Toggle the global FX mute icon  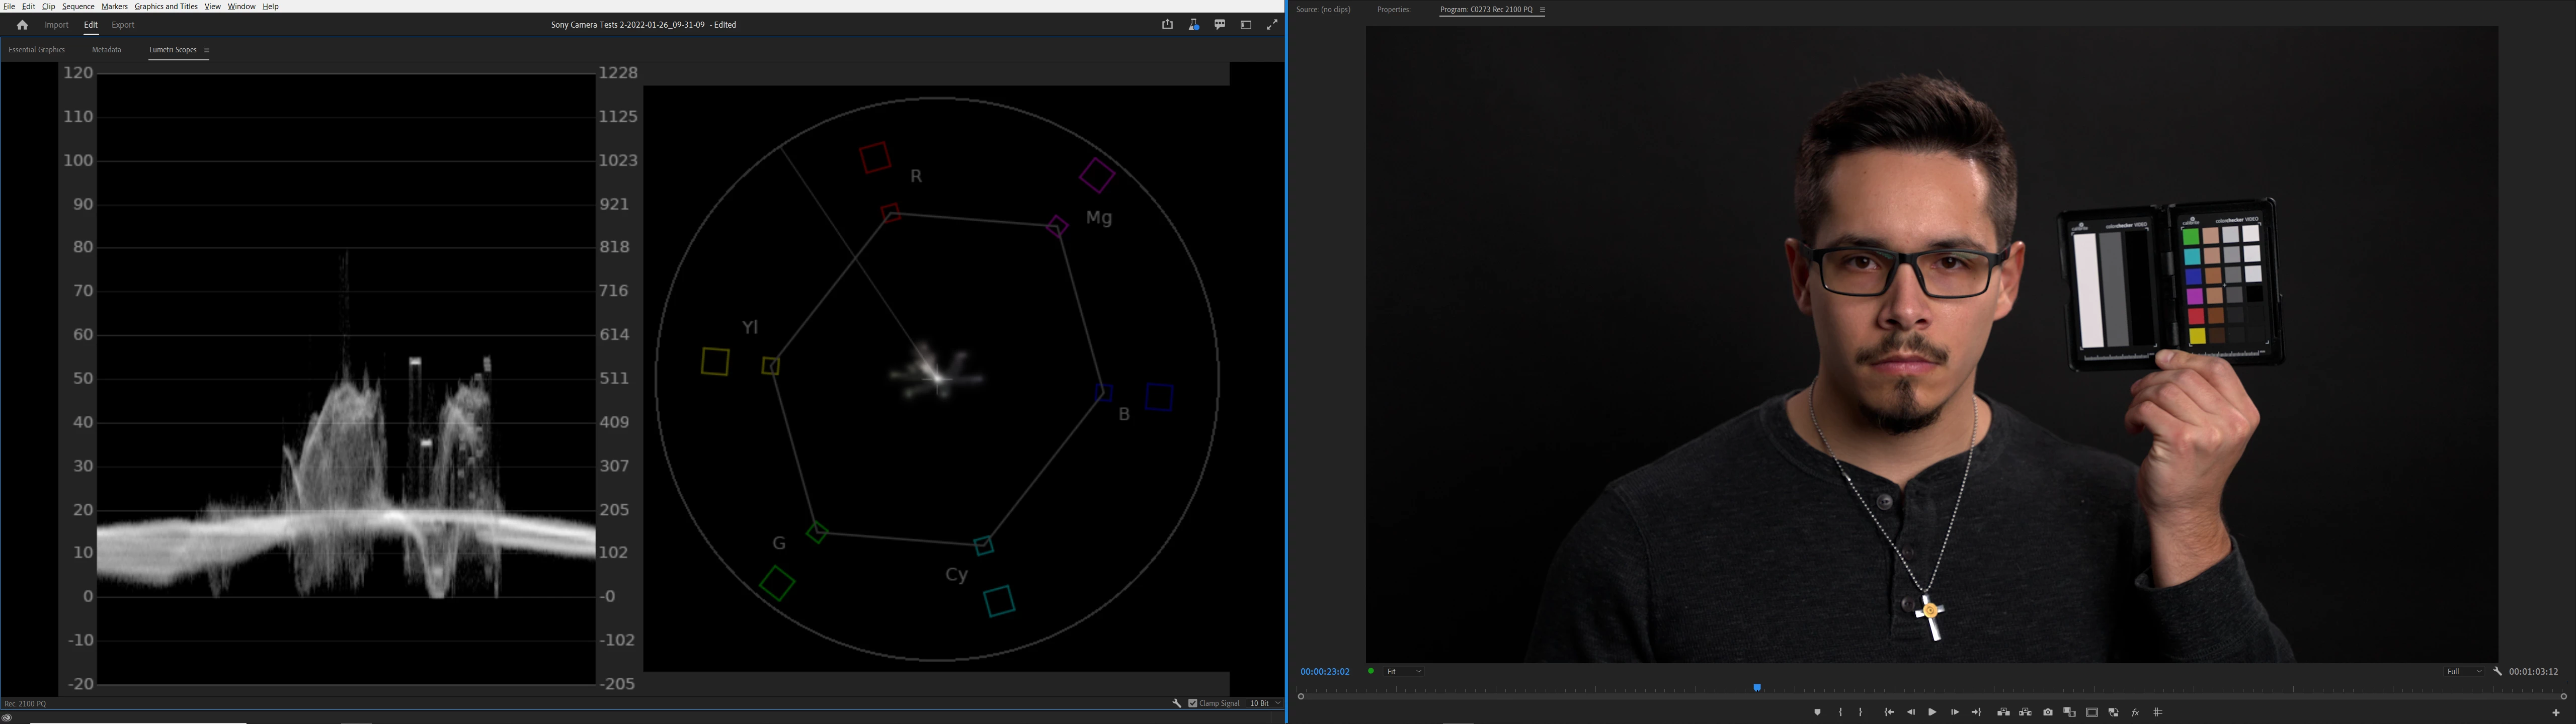click(2135, 712)
